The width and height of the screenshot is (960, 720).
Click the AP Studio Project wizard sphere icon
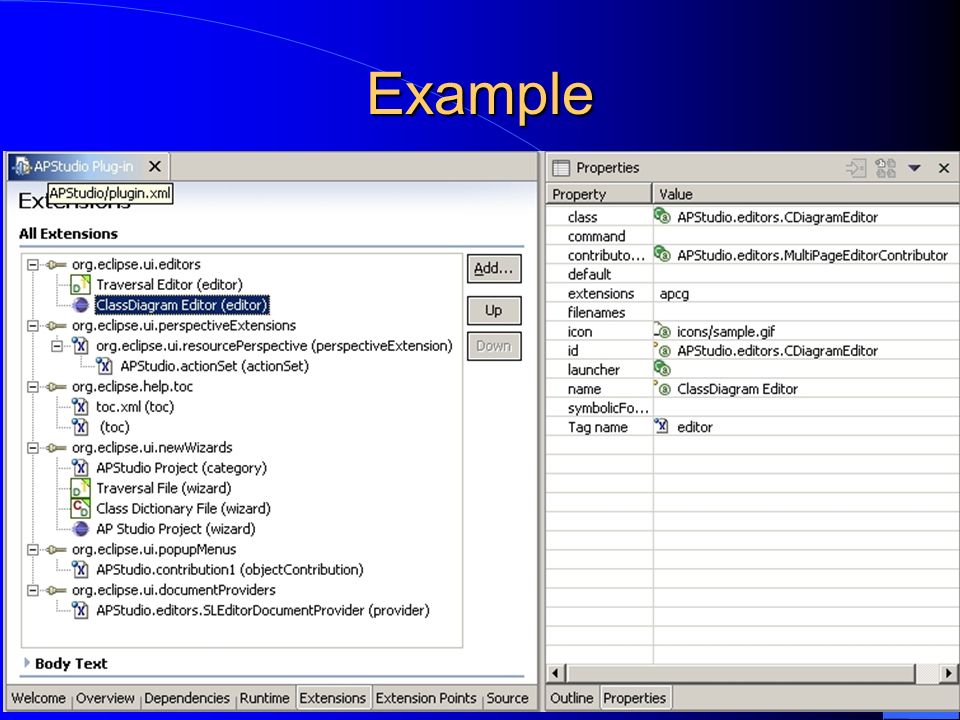(x=80, y=529)
